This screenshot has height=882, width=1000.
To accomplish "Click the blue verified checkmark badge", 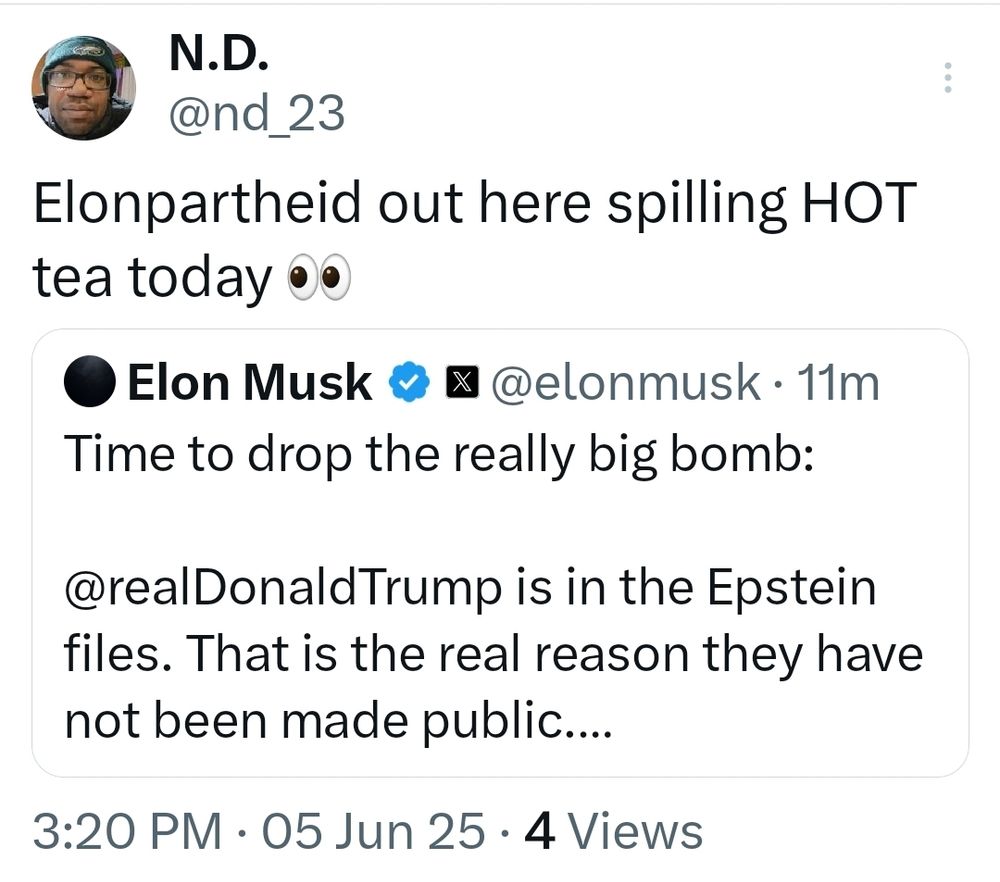I will 407,383.
